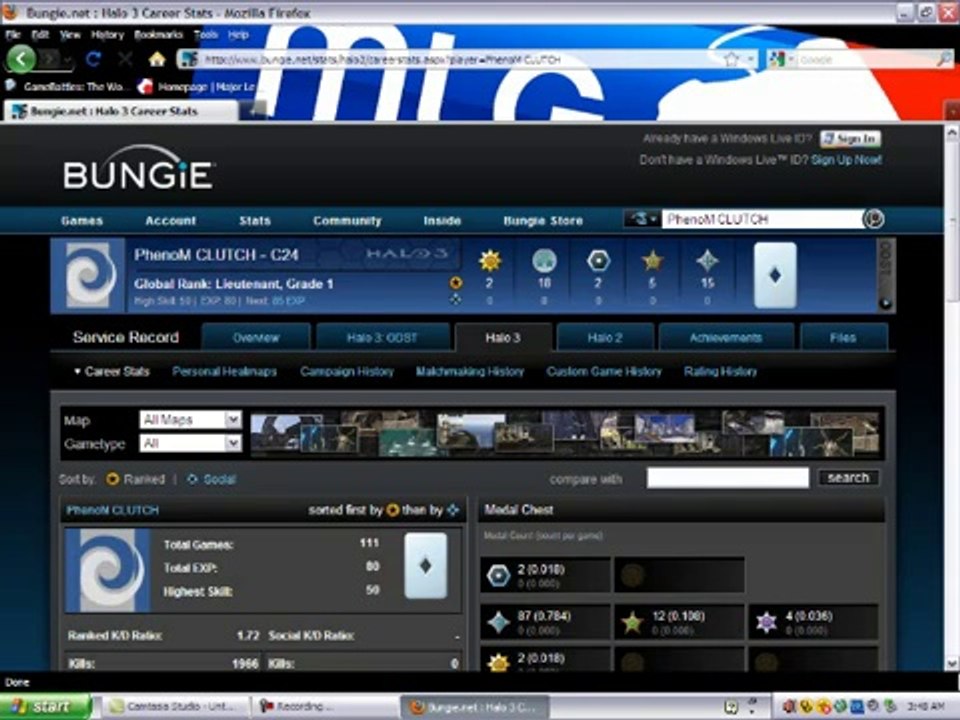Viewport: 960px width, 720px height.
Task: Switch to the Halo 2 tab
Action: pyautogui.click(x=605, y=337)
